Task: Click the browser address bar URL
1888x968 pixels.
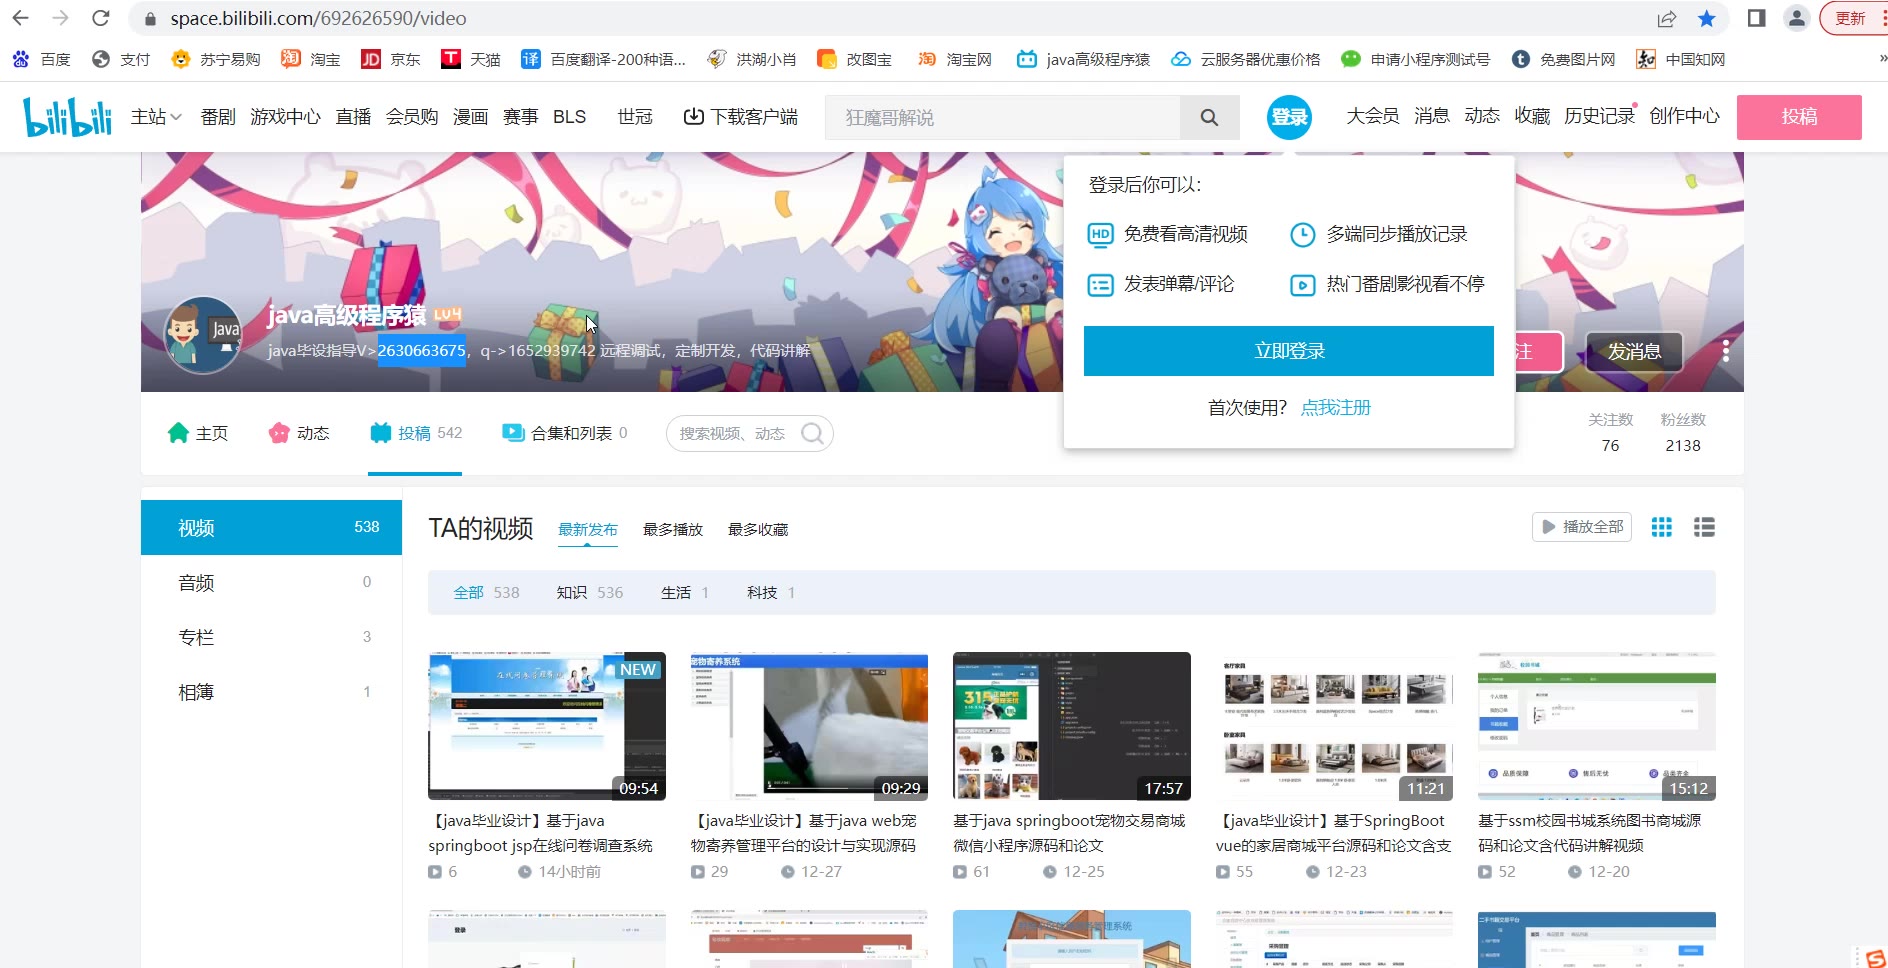Action: pos(318,18)
